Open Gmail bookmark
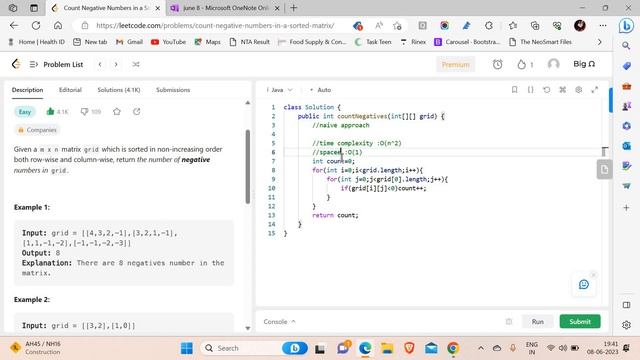640x360 pixels. pos(129,42)
